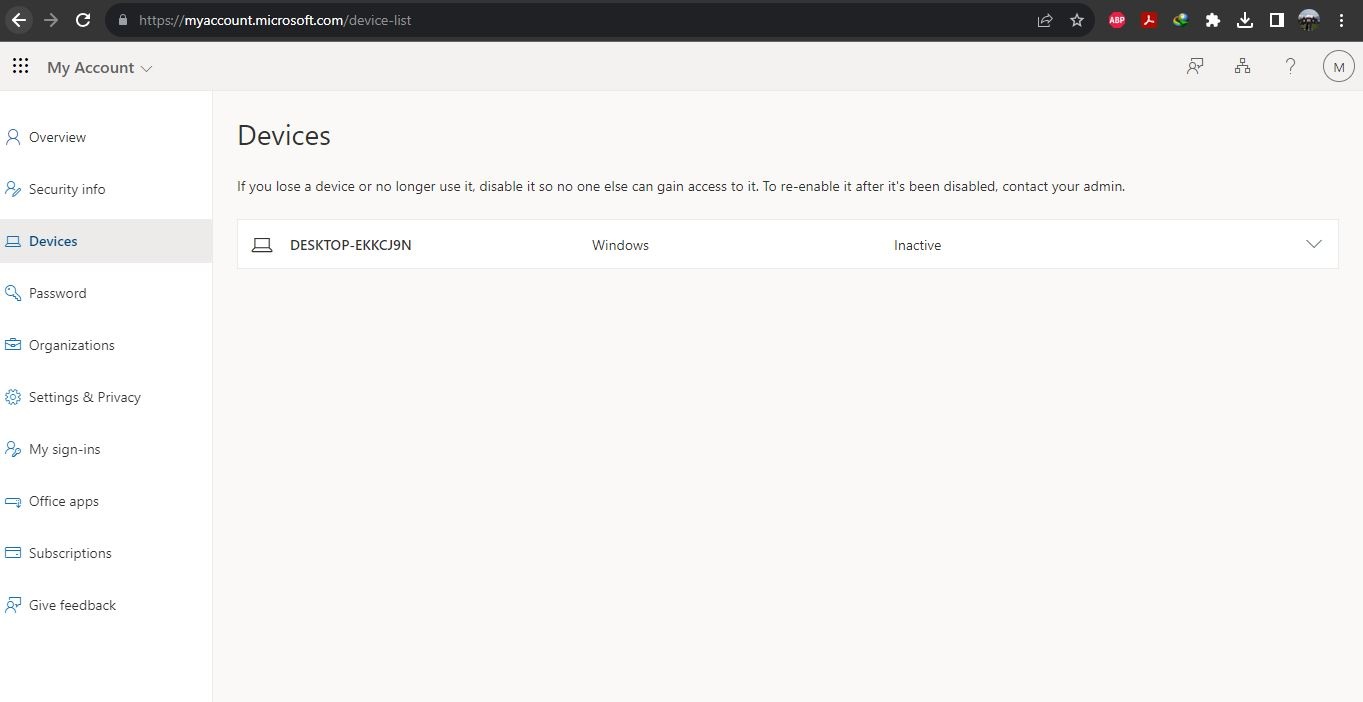The image size is (1363, 702).
Task: Click the Overview person icon
Action: [13, 137]
